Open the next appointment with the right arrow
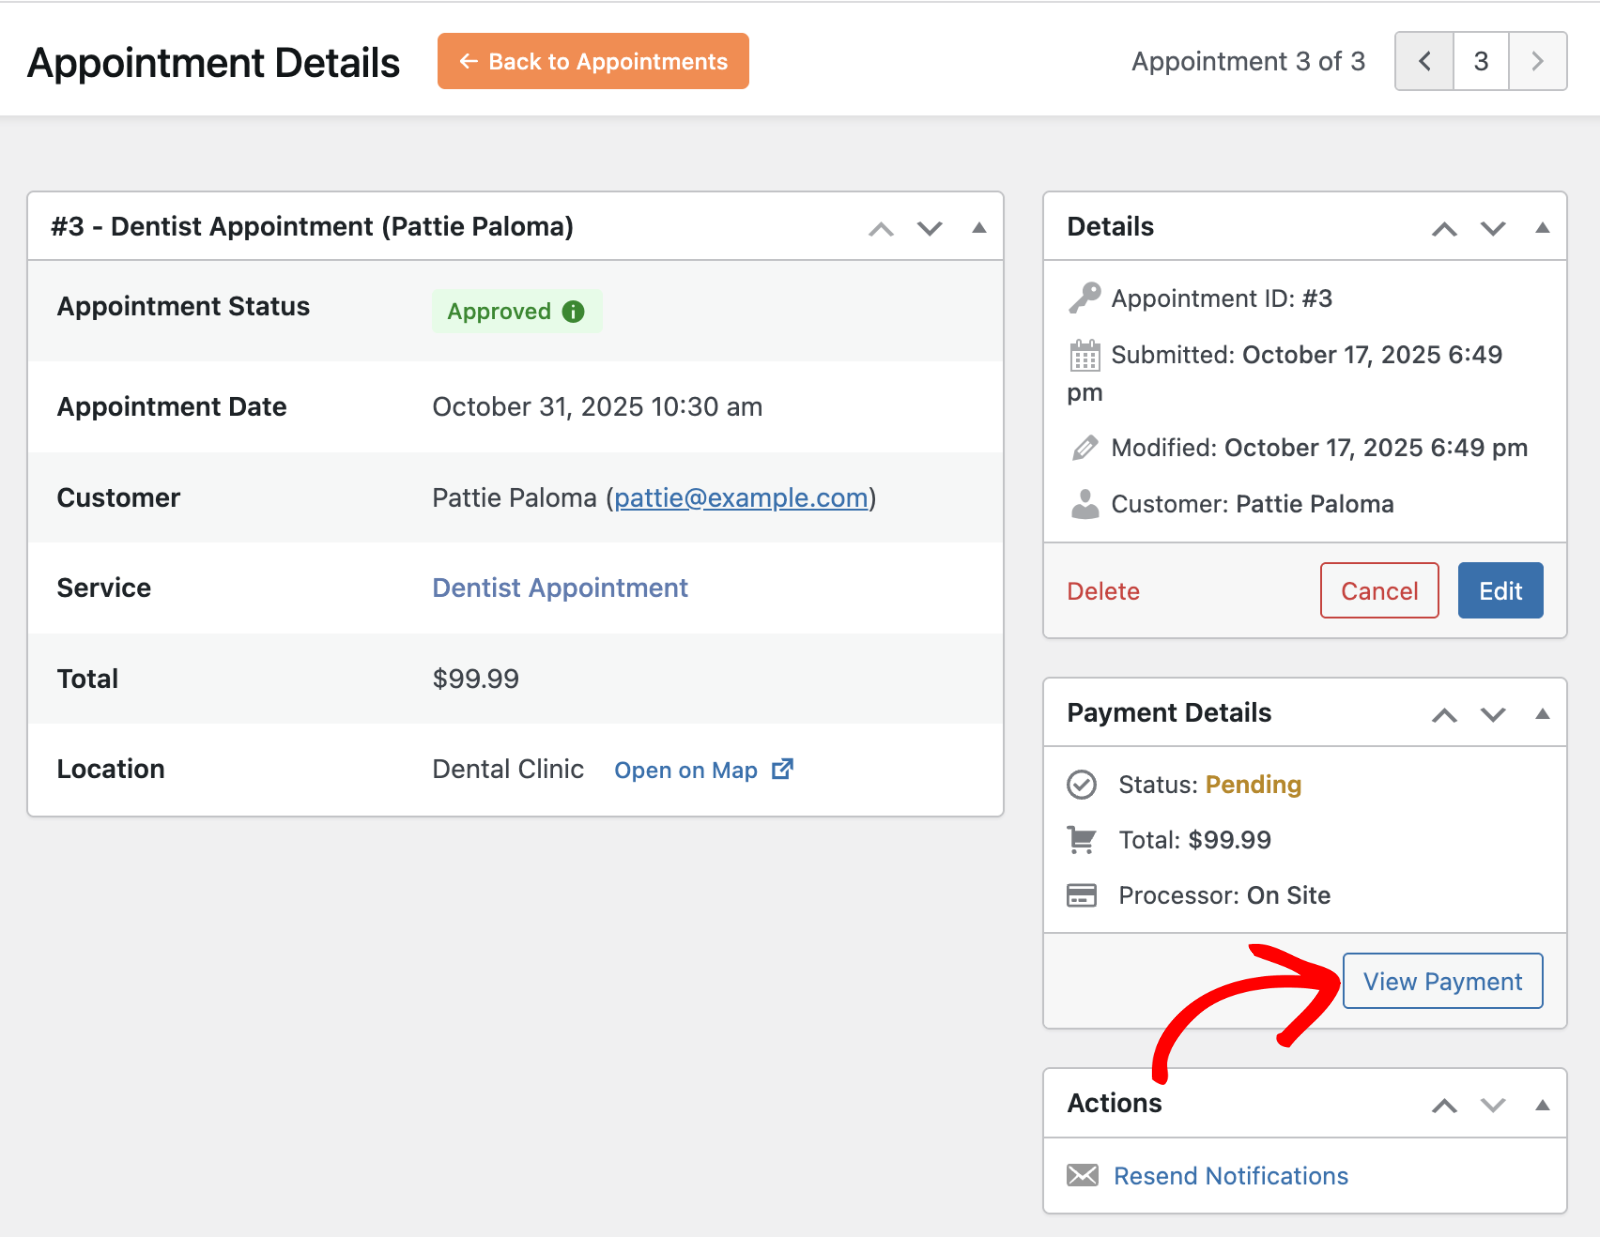Viewport: 1600px width, 1237px height. tap(1537, 61)
